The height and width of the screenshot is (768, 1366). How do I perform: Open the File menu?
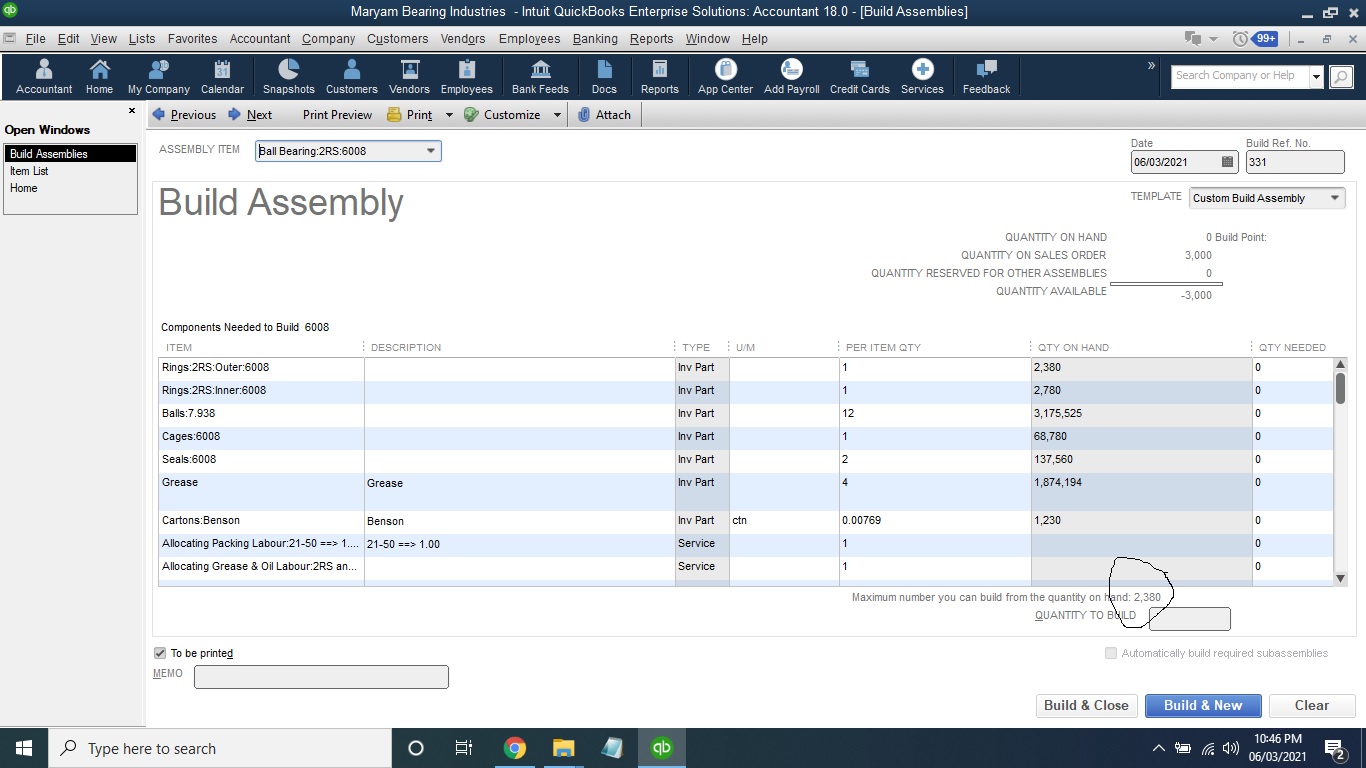coord(35,39)
